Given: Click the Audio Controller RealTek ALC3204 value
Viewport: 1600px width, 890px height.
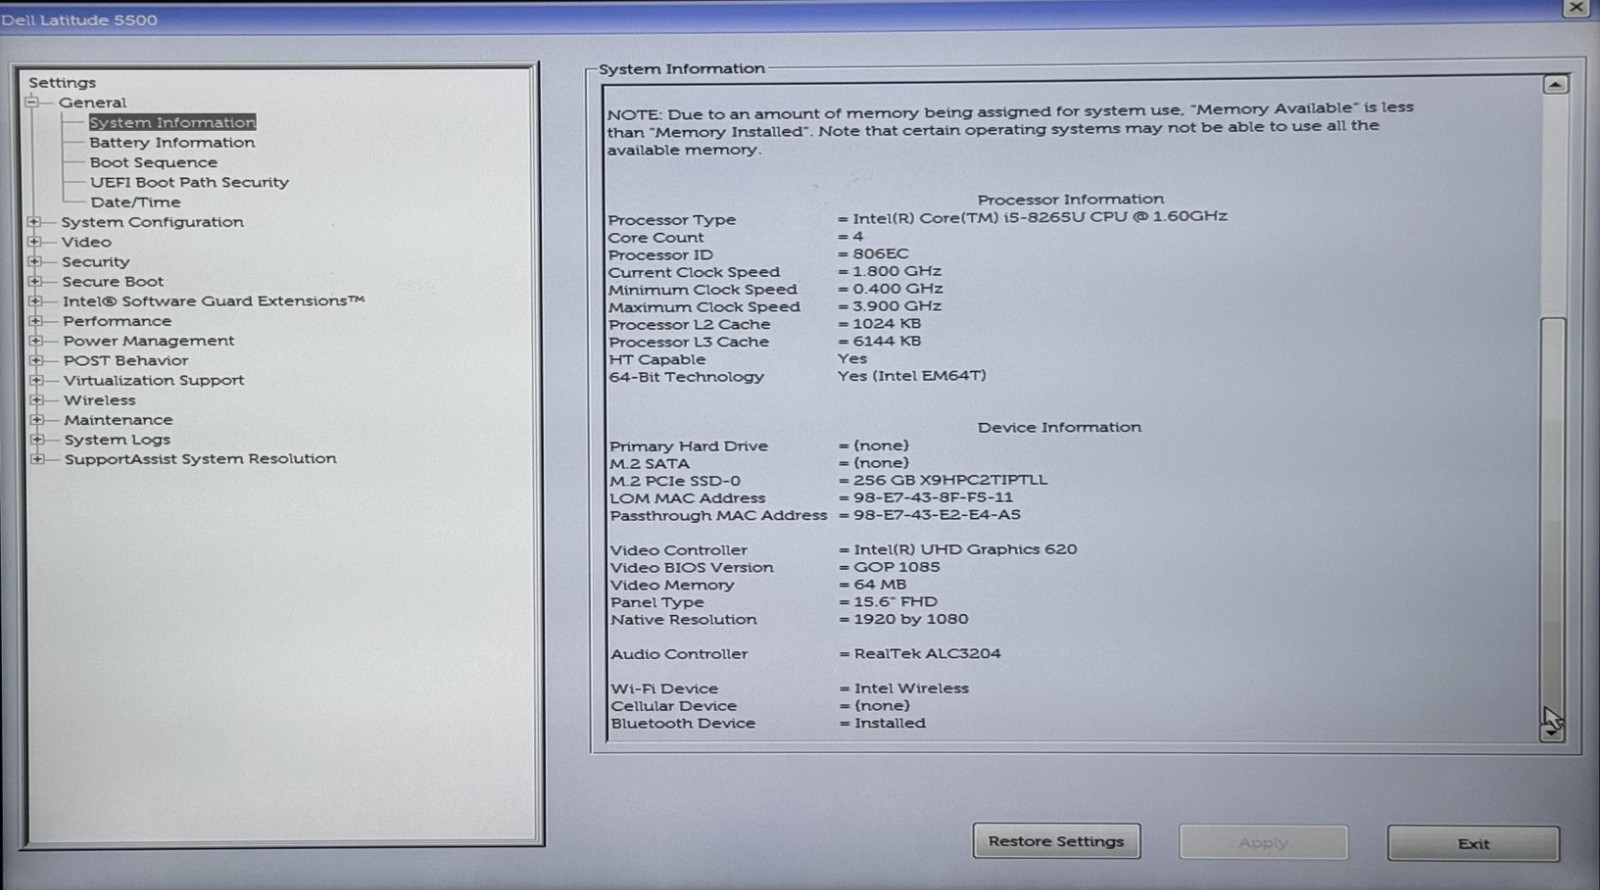Looking at the screenshot, I should coord(927,654).
